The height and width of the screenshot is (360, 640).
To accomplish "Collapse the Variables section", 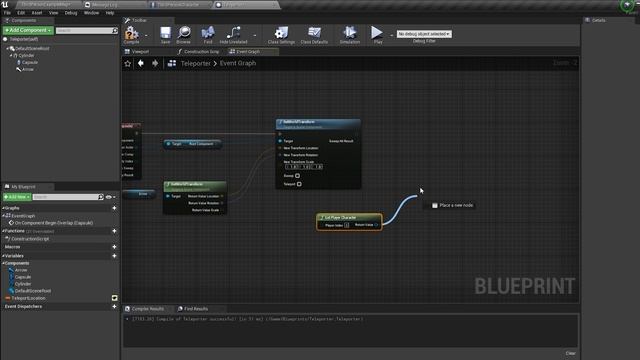I will click(3, 256).
